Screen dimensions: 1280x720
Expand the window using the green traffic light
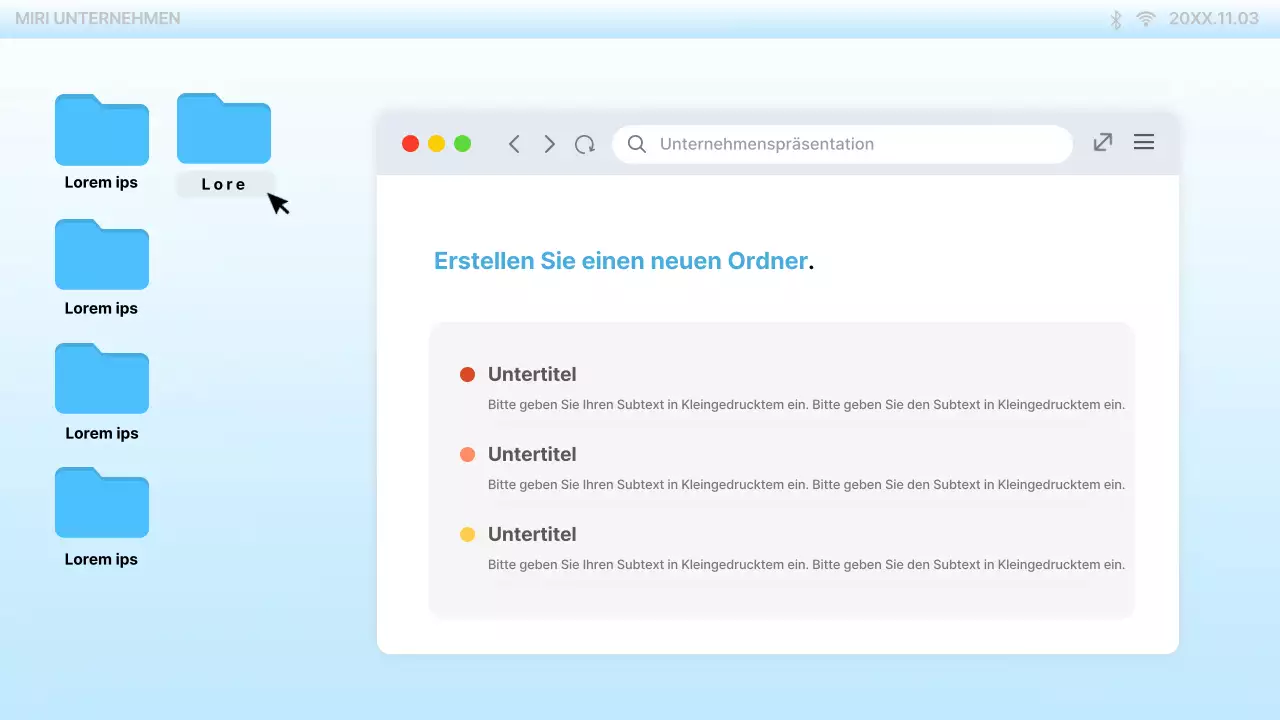click(462, 143)
